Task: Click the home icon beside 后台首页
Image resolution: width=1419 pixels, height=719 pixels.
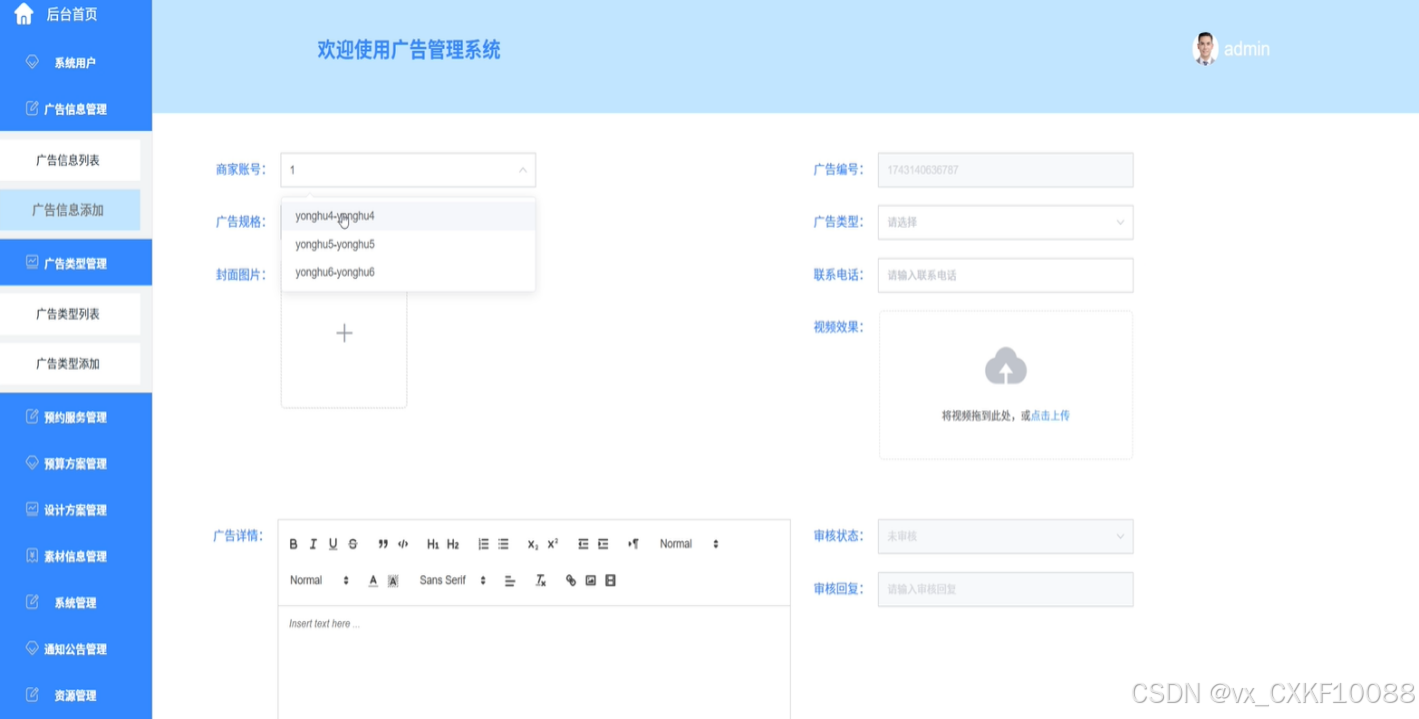Action: tap(24, 14)
